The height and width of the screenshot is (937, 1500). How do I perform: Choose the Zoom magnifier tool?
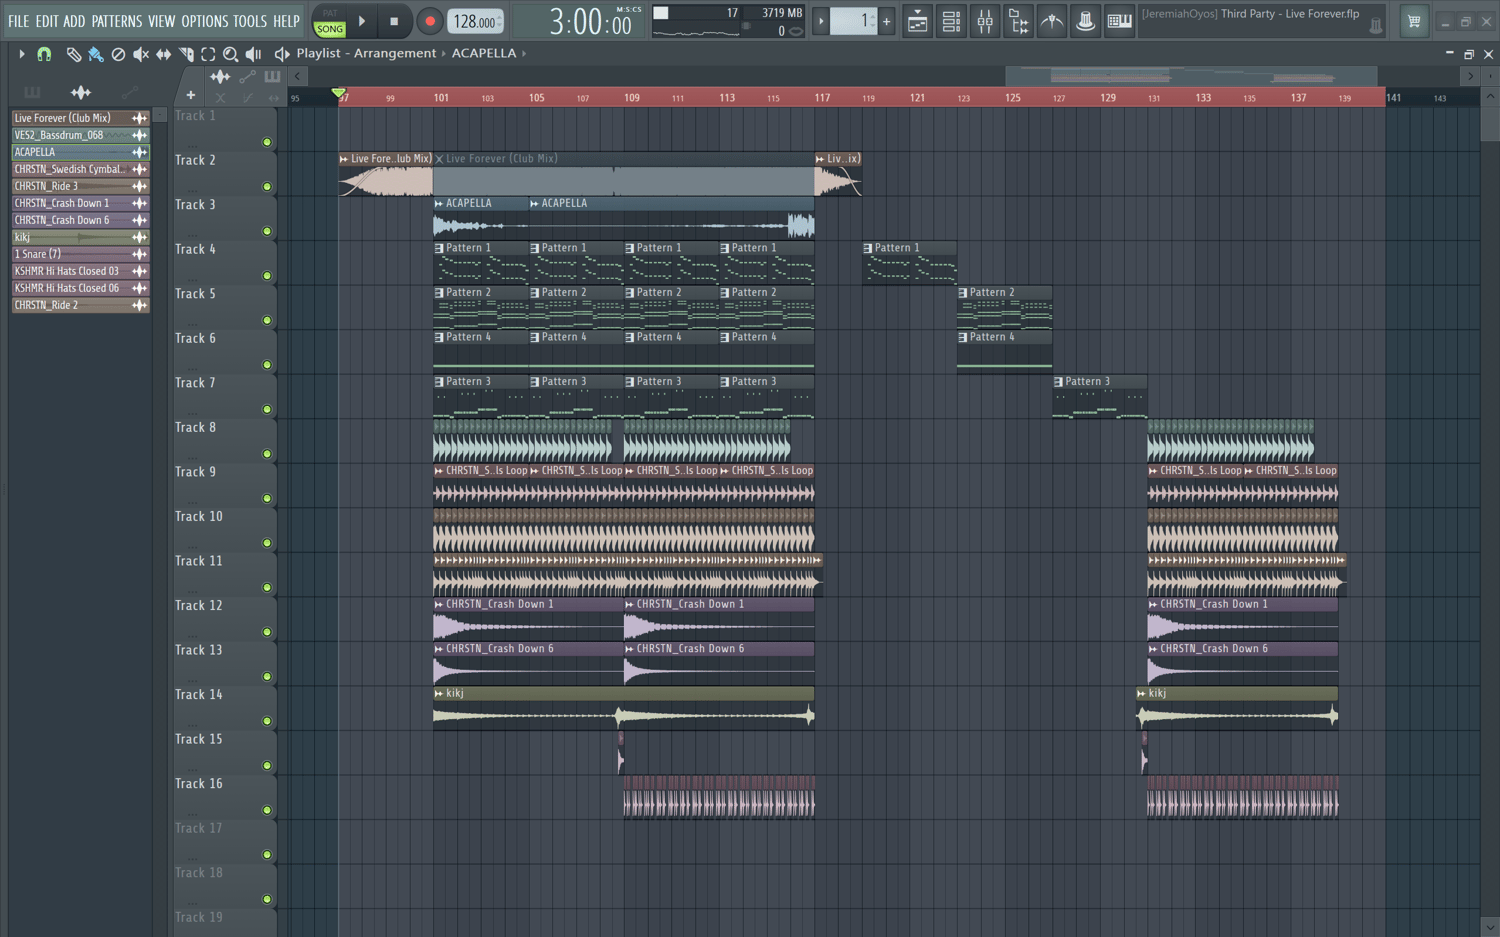(x=231, y=54)
